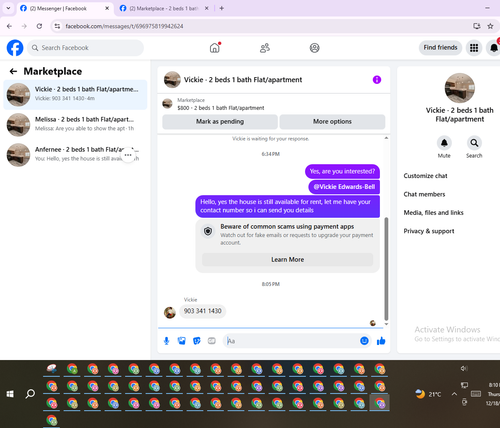Click browser back arrow
The image size is (500, 428).
[x=9, y=26]
